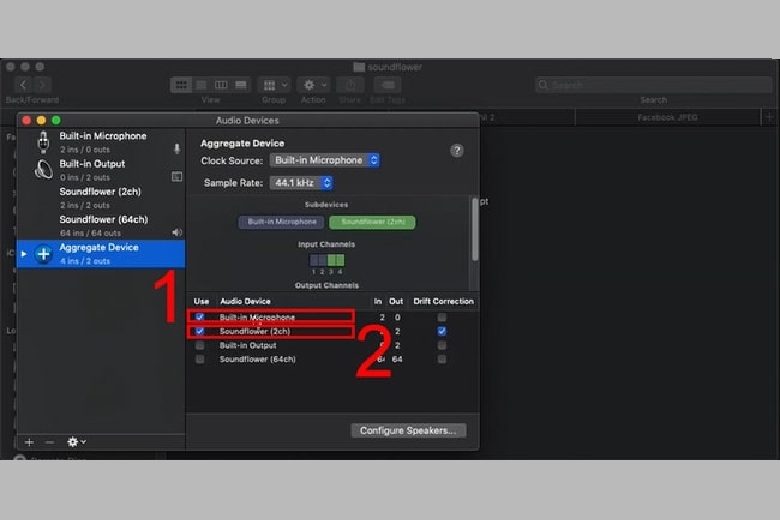Click the Finder Edit Tags button
This screenshot has width=780, height=520.
388,85
